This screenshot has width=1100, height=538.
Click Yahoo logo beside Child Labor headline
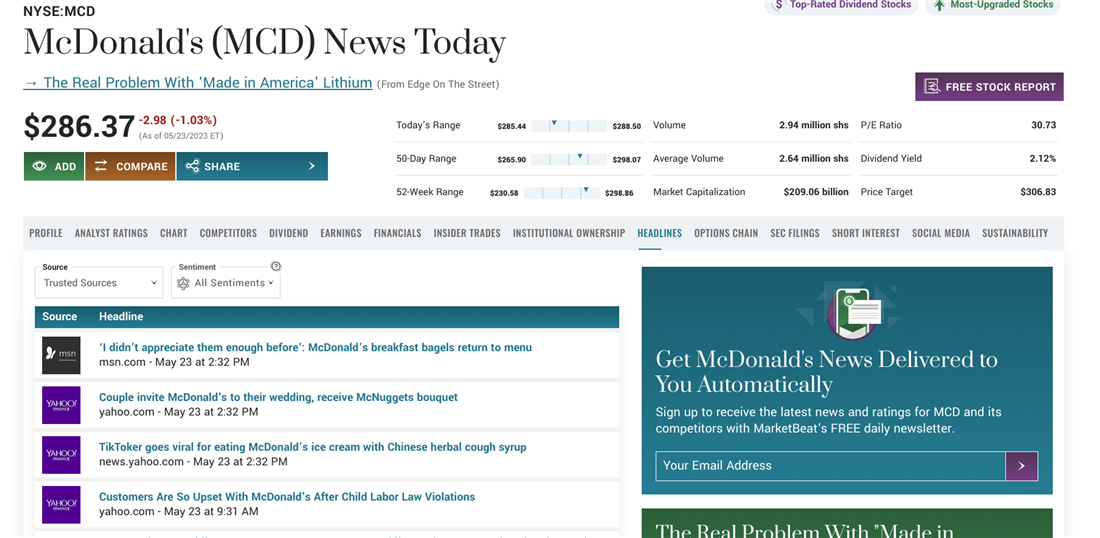[61, 504]
